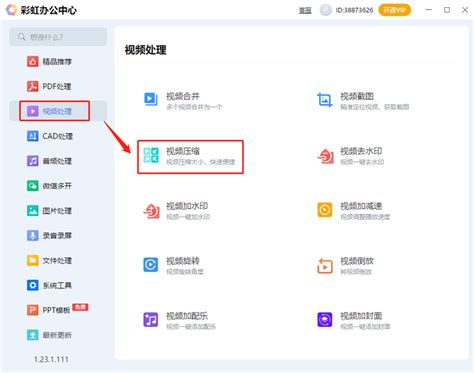Viewport: 474px width, 373px height.
Task: Select 视频处理 in the sidebar
Action: 58,111
